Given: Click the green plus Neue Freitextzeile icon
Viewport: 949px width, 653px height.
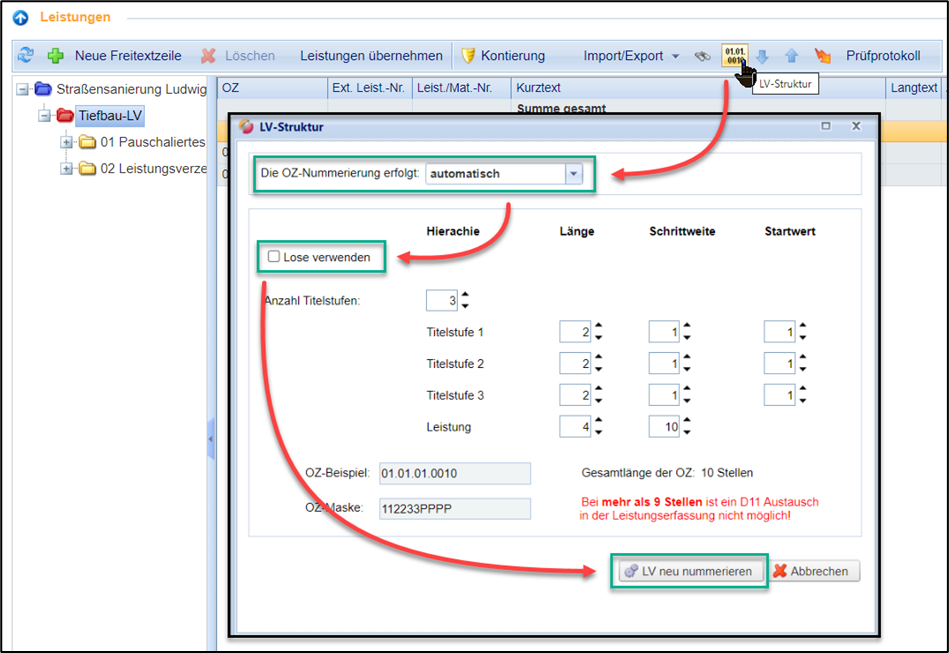Looking at the screenshot, I should (56, 56).
